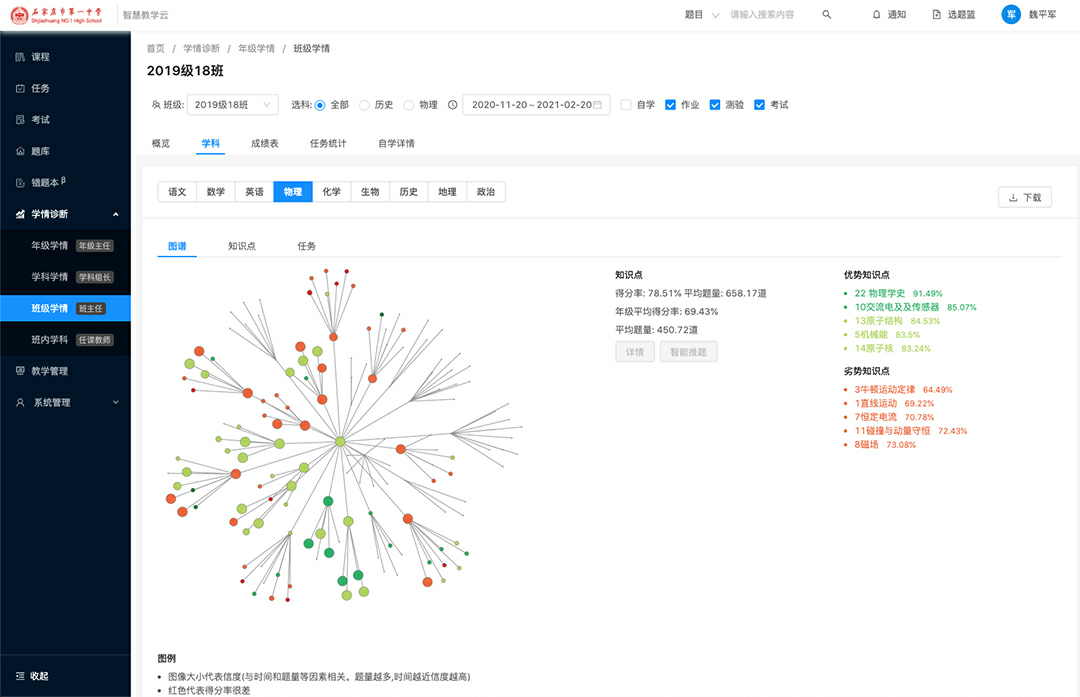
Task: Click the date range picker field
Action: pos(536,105)
